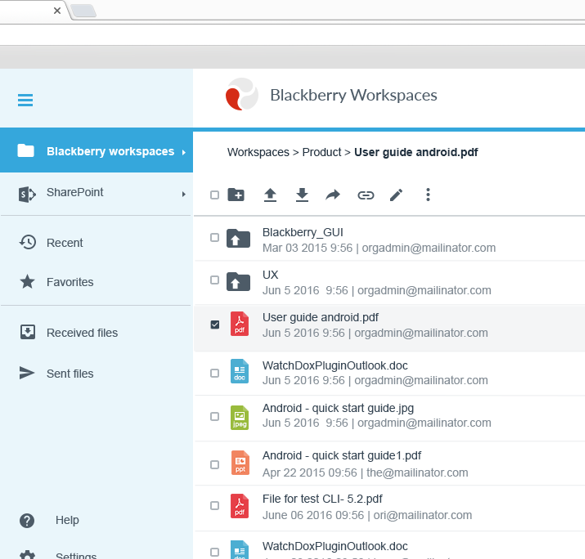Click the Received files inbox icon
Viewport: 585px width, 559px height.
click(x=28, y=332)
